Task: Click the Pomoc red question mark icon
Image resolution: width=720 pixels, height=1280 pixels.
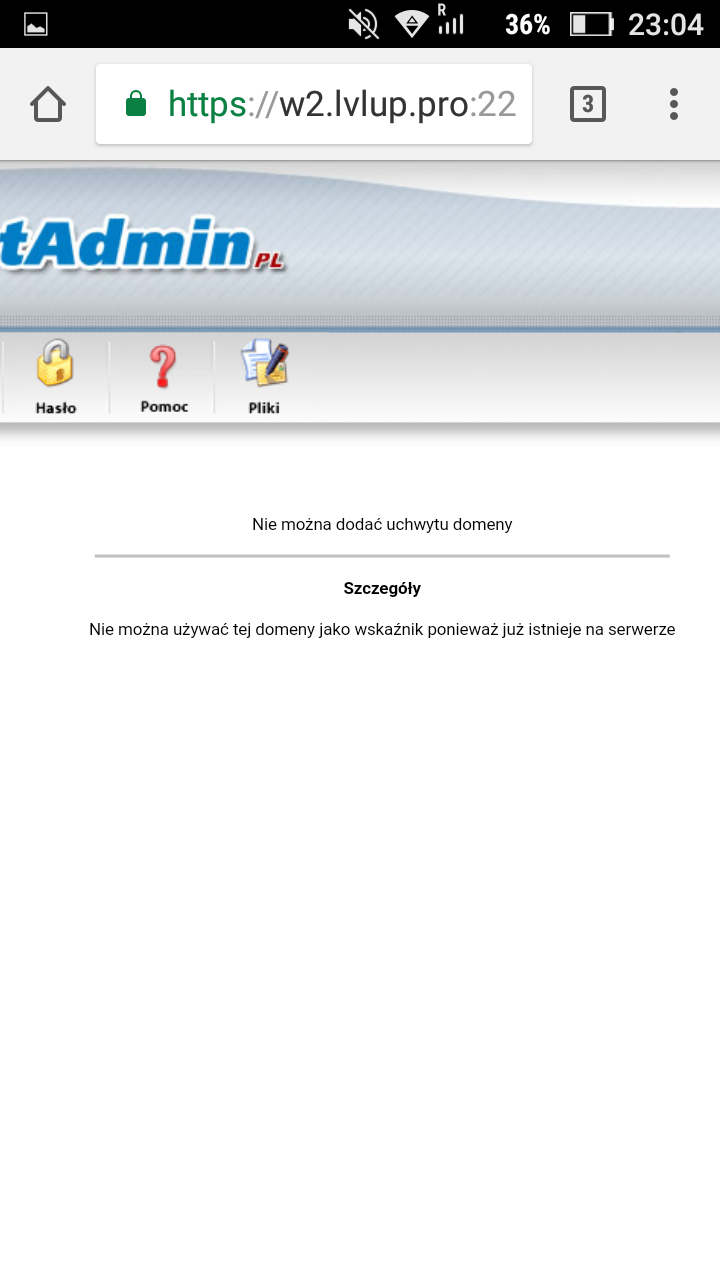Action: point(163,366)
